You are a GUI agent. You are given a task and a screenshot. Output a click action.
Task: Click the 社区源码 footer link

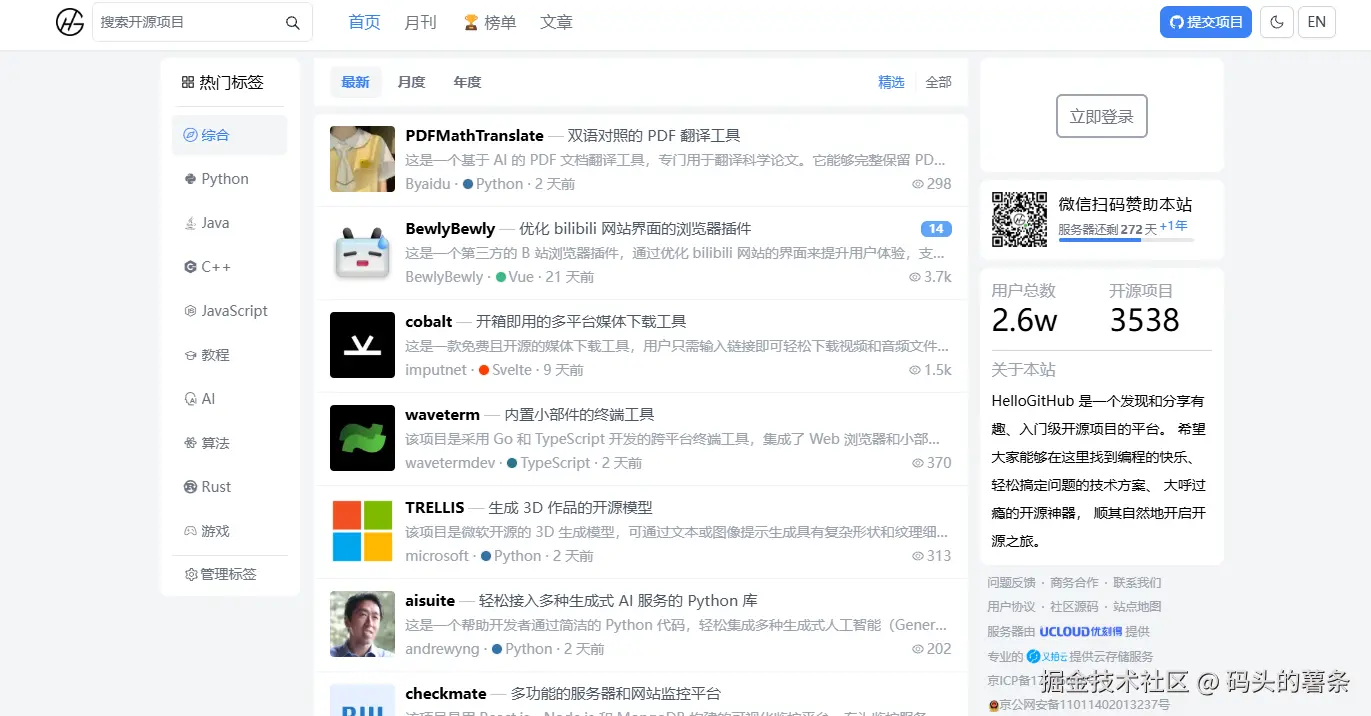pyautogui.click(x=1074, y=606)
